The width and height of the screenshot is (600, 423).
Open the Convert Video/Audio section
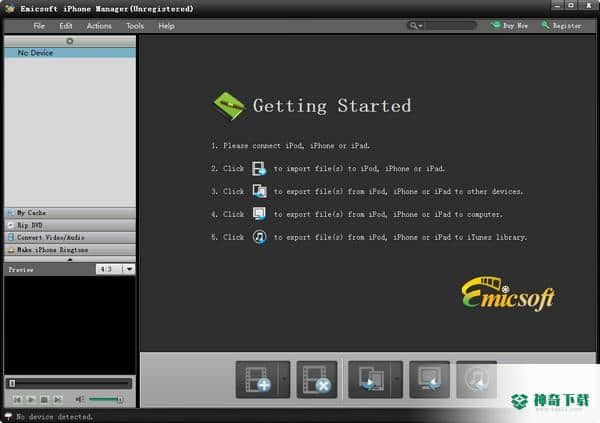tap(70, 237)
